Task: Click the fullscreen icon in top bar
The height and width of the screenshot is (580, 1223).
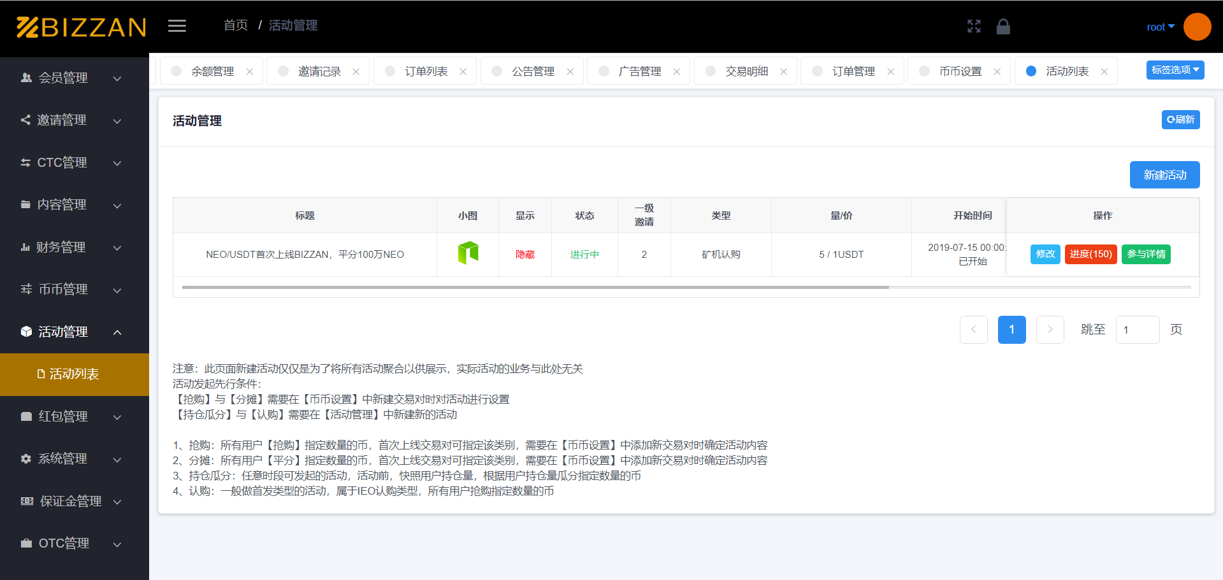Action: (x=974, y=26)
